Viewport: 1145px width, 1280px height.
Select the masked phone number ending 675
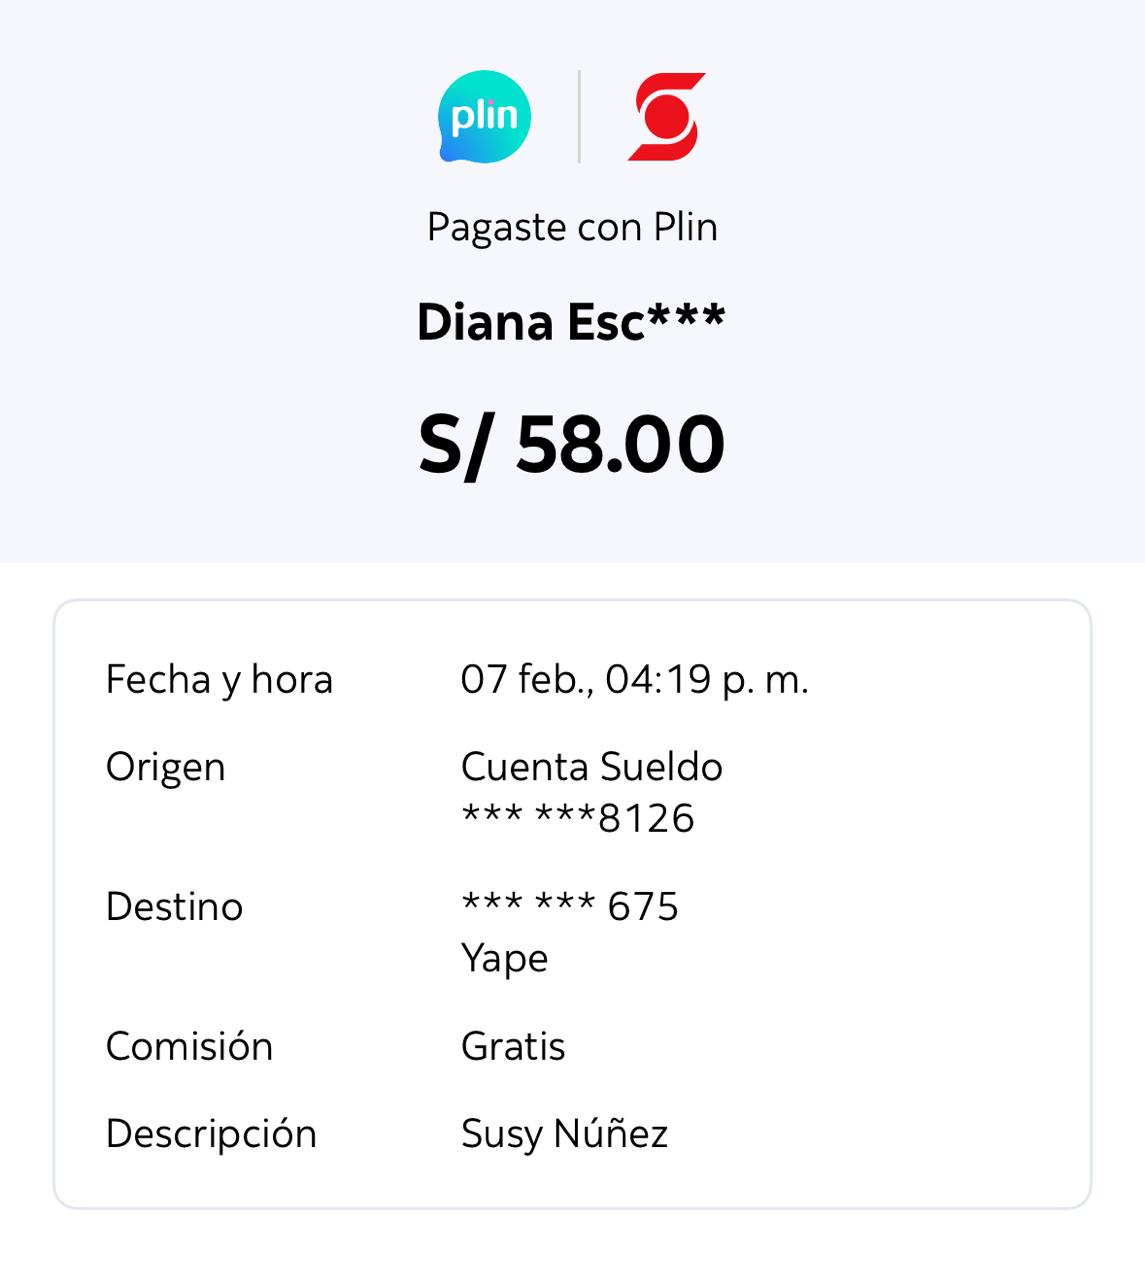[x=569, y=907]
